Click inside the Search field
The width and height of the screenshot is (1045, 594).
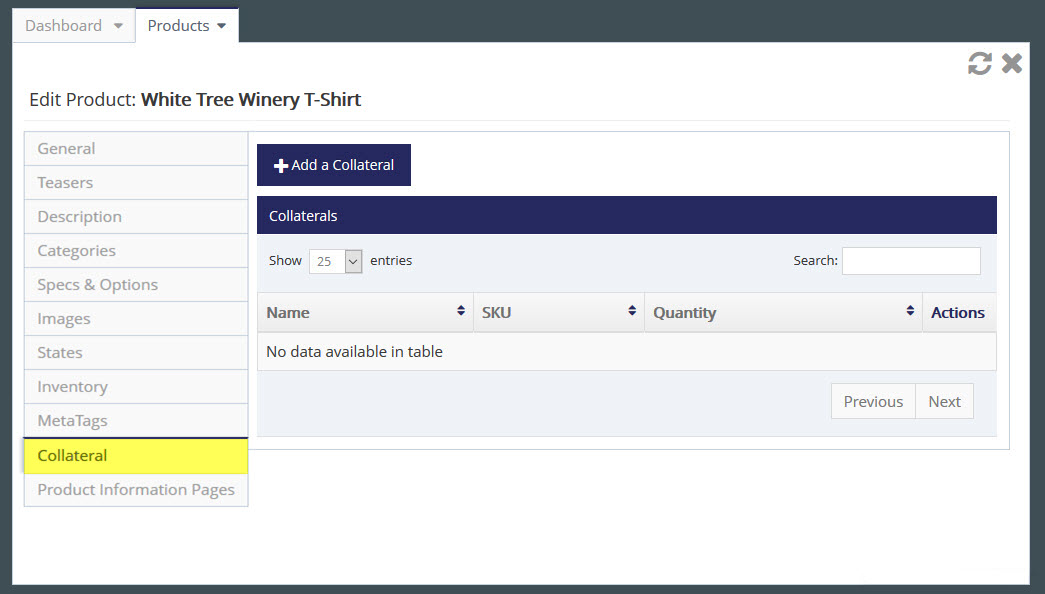(x=910, y=260)
